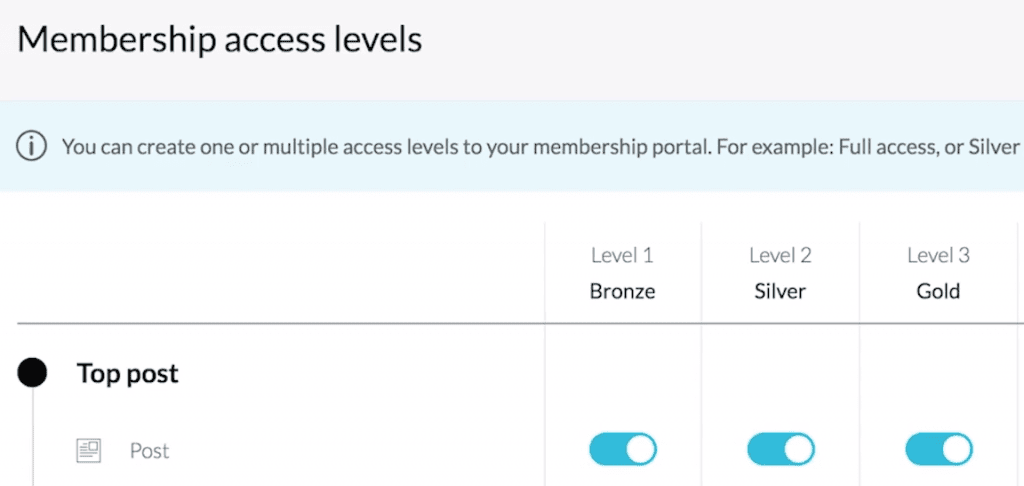Click the Level 3 column label
Image resolution: width=1024 pixels, height=486 pixels.
(938, 255)
